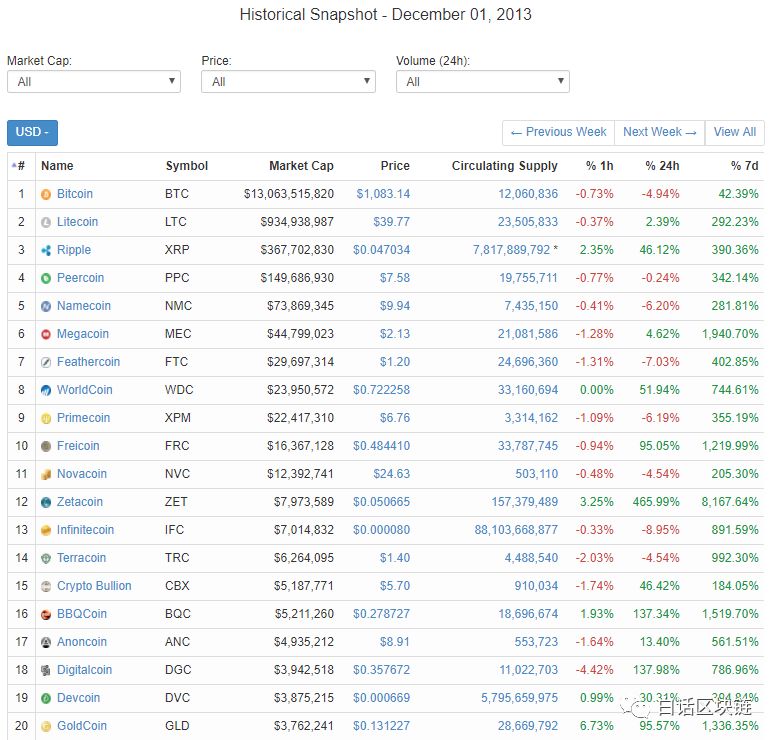Click the Zetacoin coin icon
Screen dimensions: 776x740
(46, 502)
